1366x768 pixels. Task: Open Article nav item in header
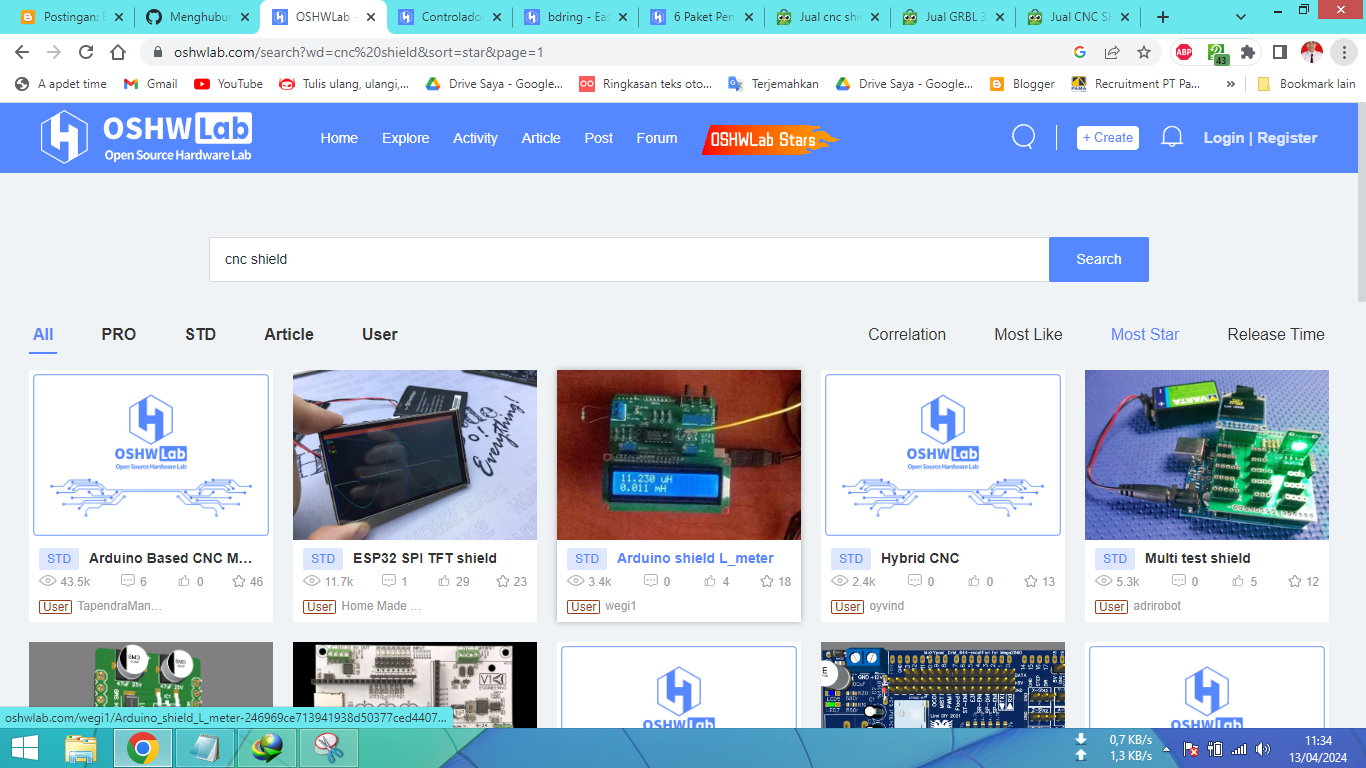pyautogui.click(x=541, y=138)
